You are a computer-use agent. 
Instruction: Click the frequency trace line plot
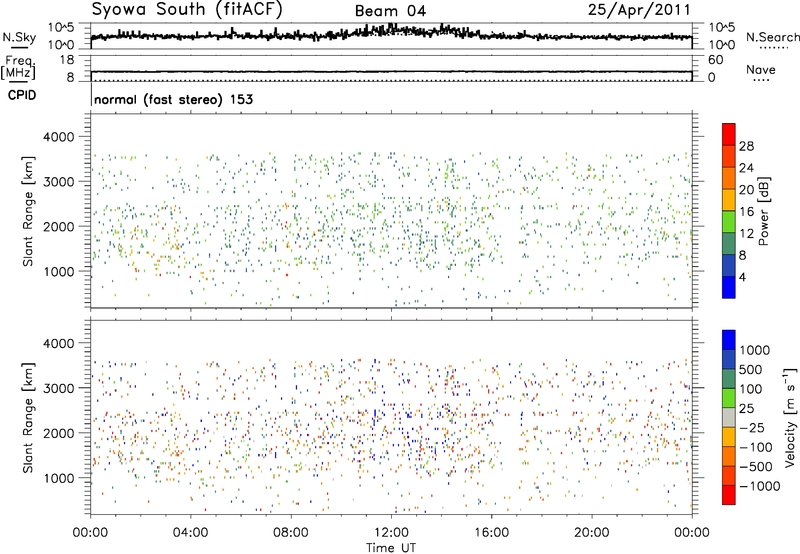(x=391, y=72)
